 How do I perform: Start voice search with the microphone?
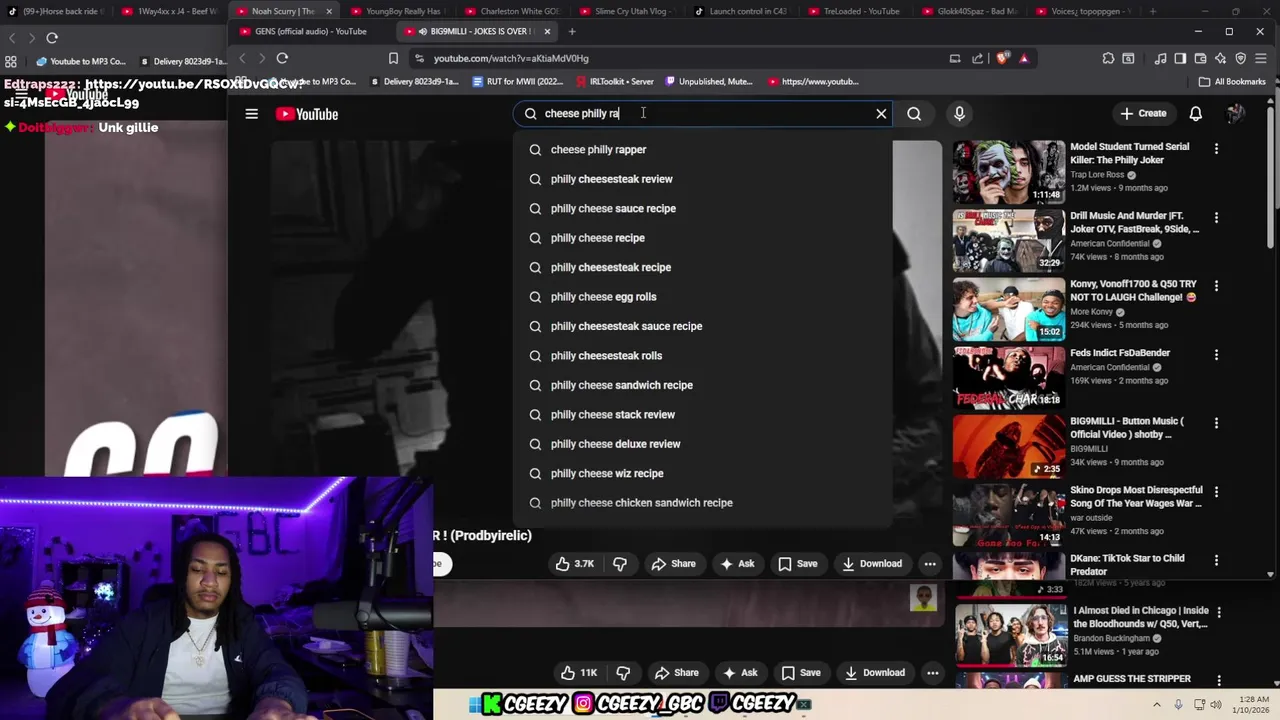959,114
